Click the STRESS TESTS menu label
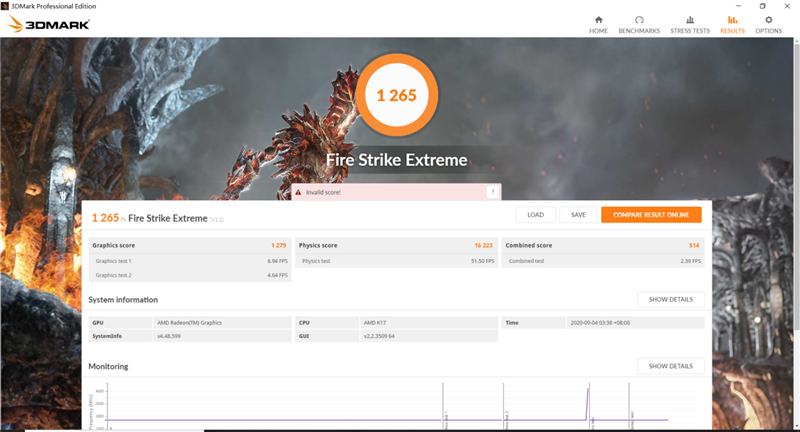This screenshot has width=800, height=432. point(690,31)
